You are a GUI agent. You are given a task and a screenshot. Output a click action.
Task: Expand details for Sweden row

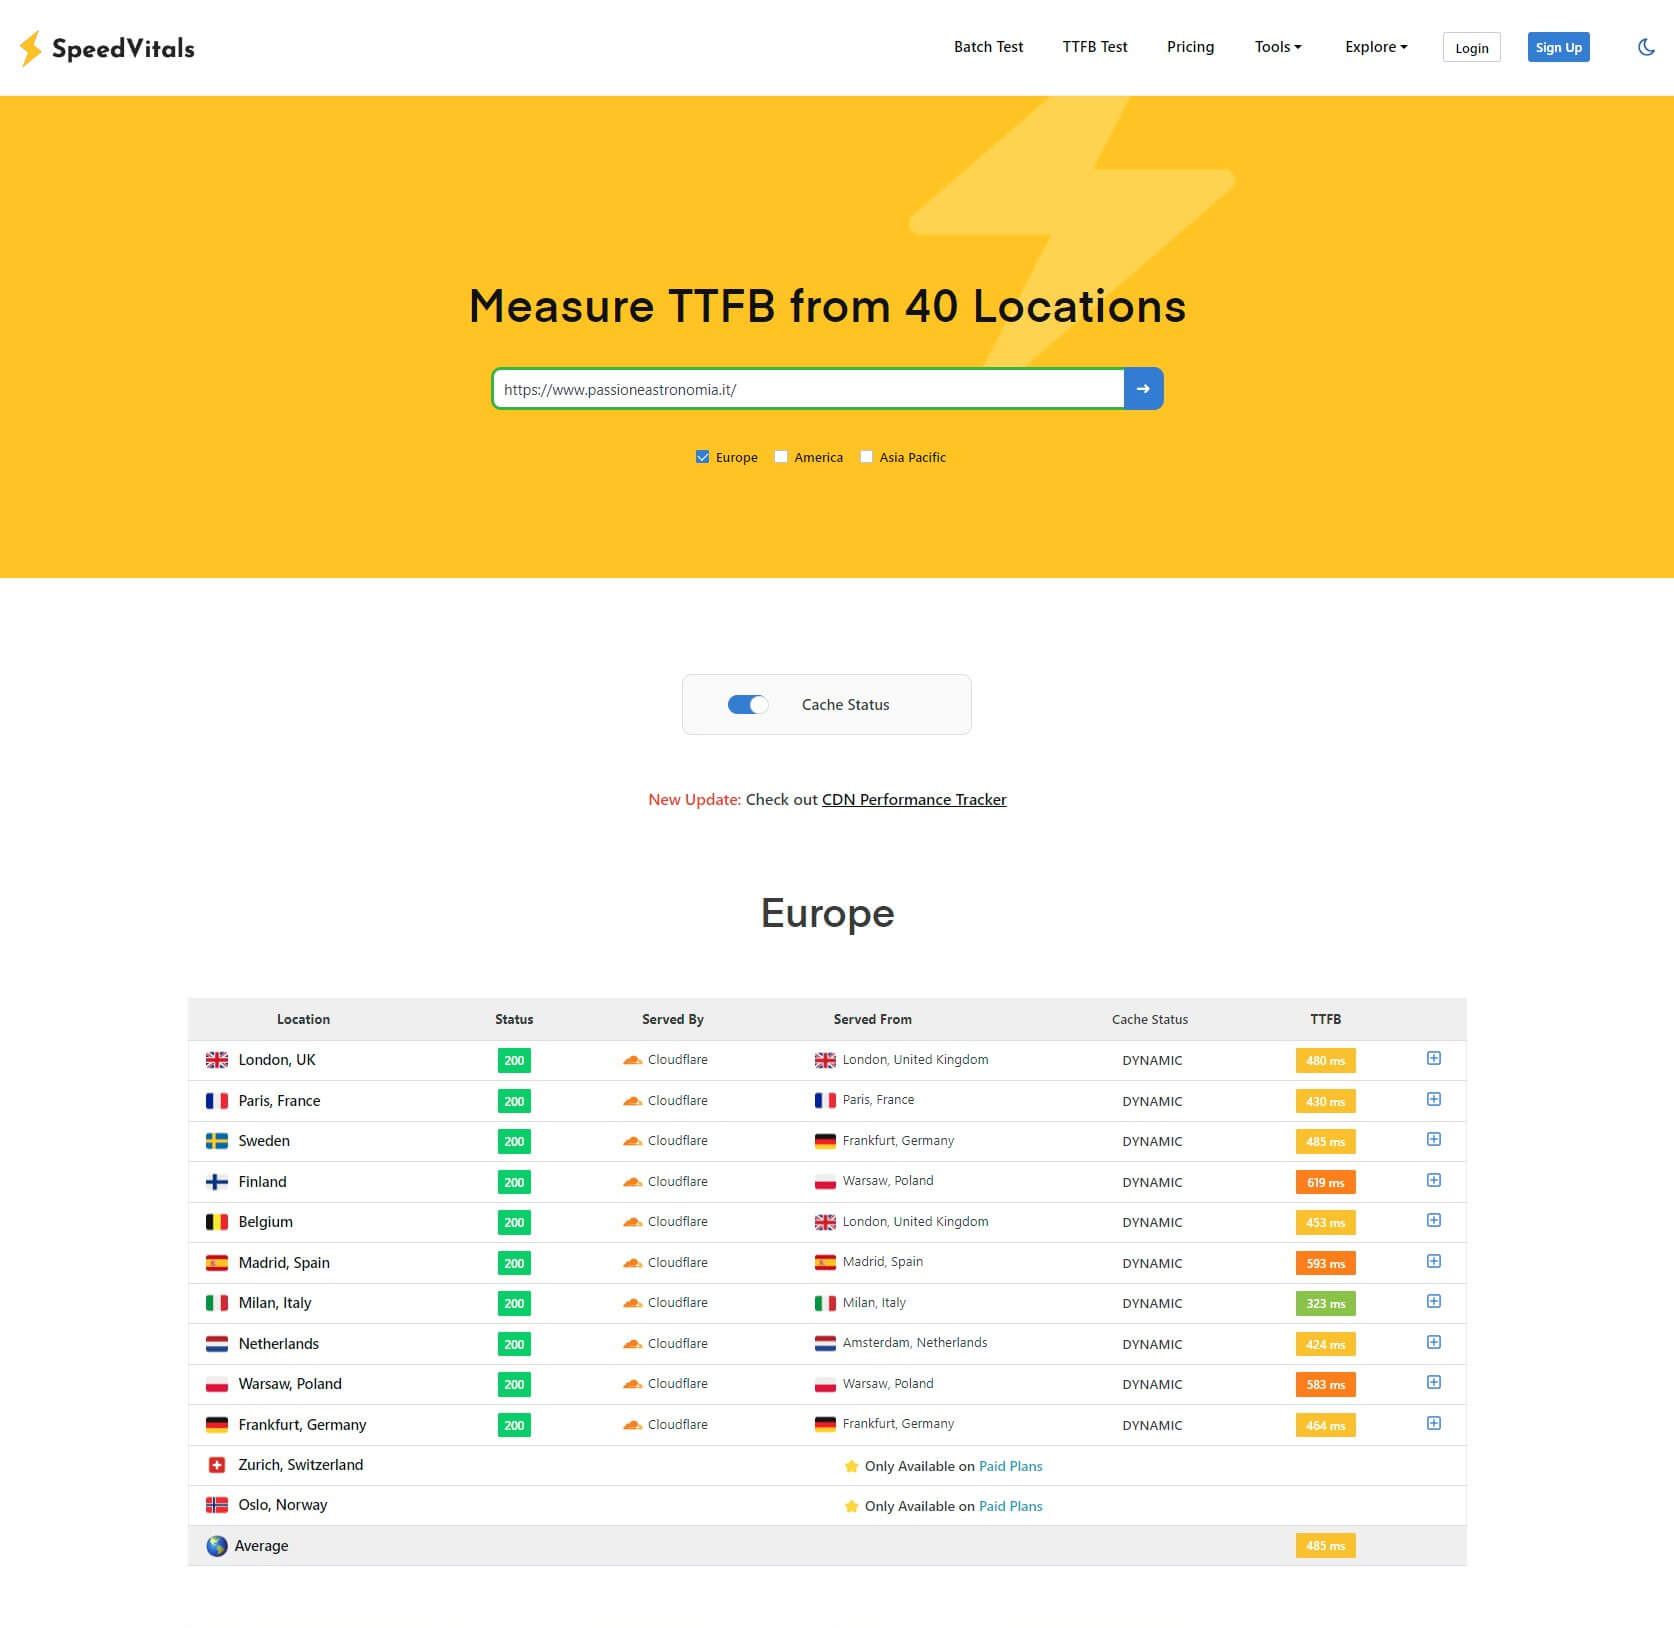point(1433,1139)
